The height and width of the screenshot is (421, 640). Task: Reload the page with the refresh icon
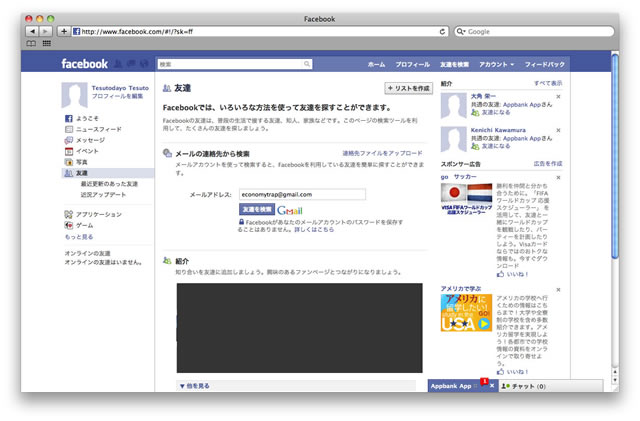[442, 31]
